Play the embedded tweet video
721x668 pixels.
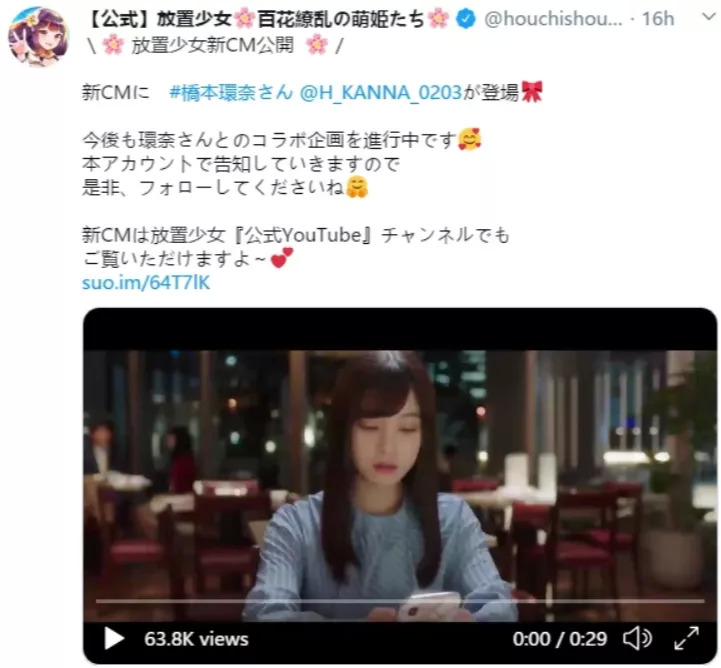114,638
